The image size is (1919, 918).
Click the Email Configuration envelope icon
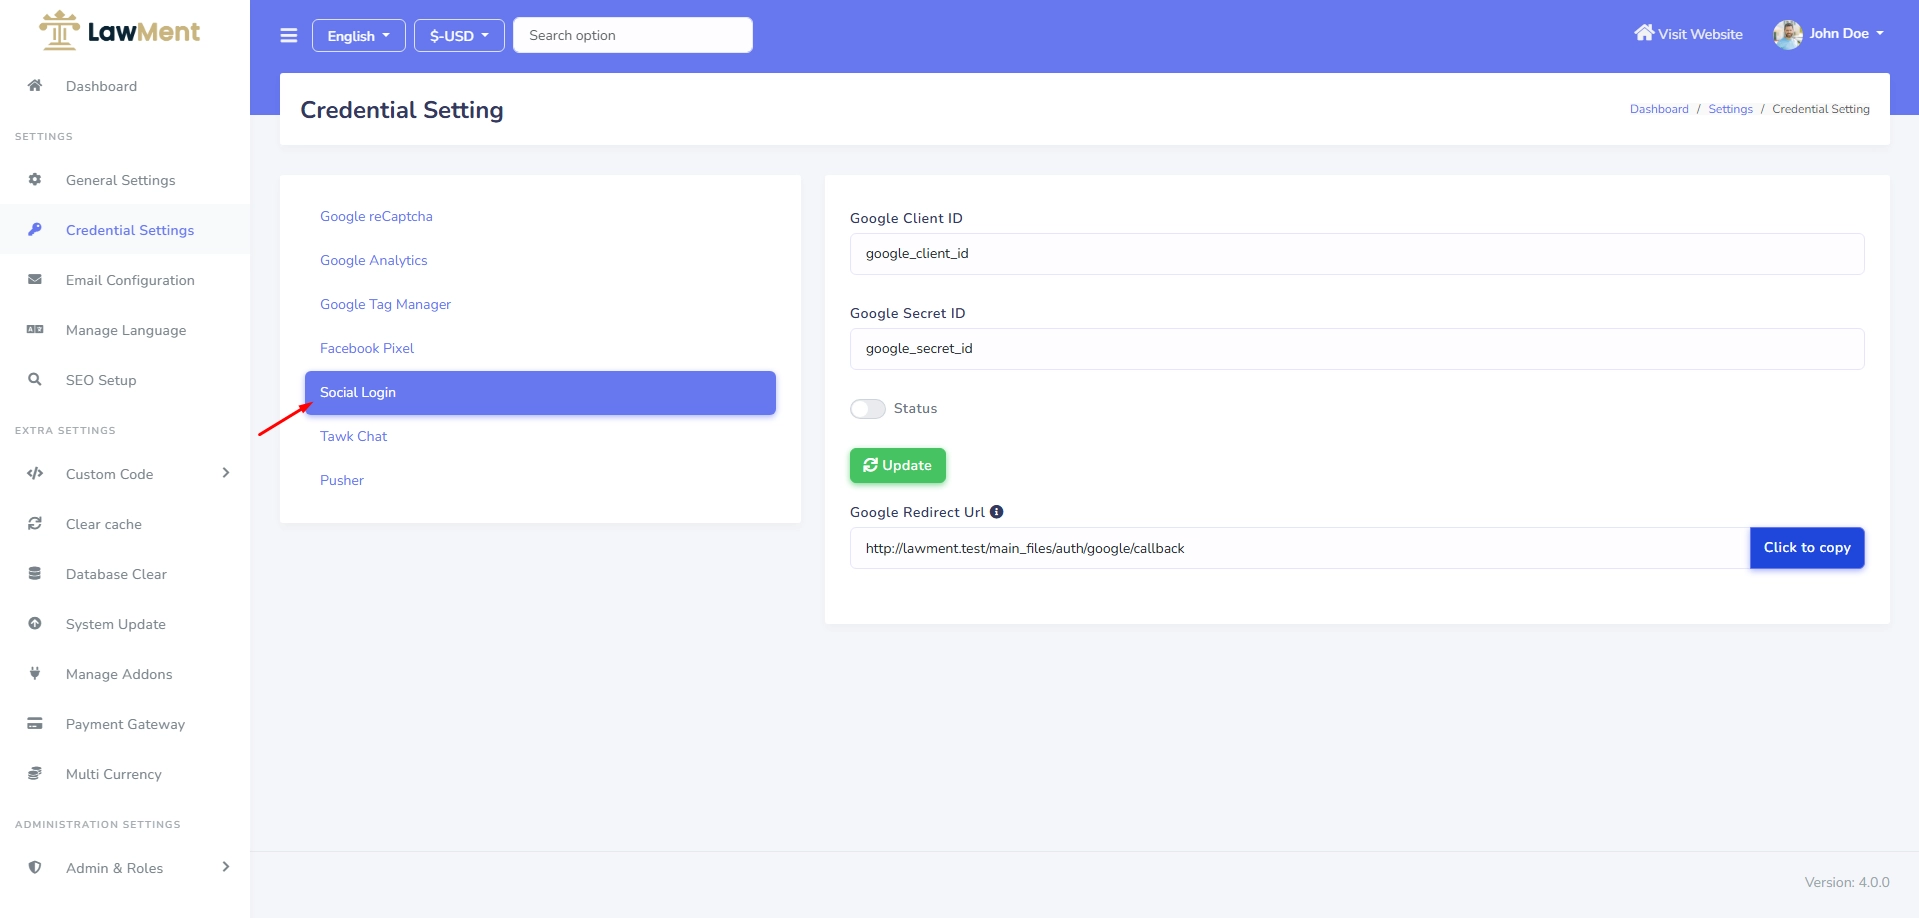tap(35, 279)
